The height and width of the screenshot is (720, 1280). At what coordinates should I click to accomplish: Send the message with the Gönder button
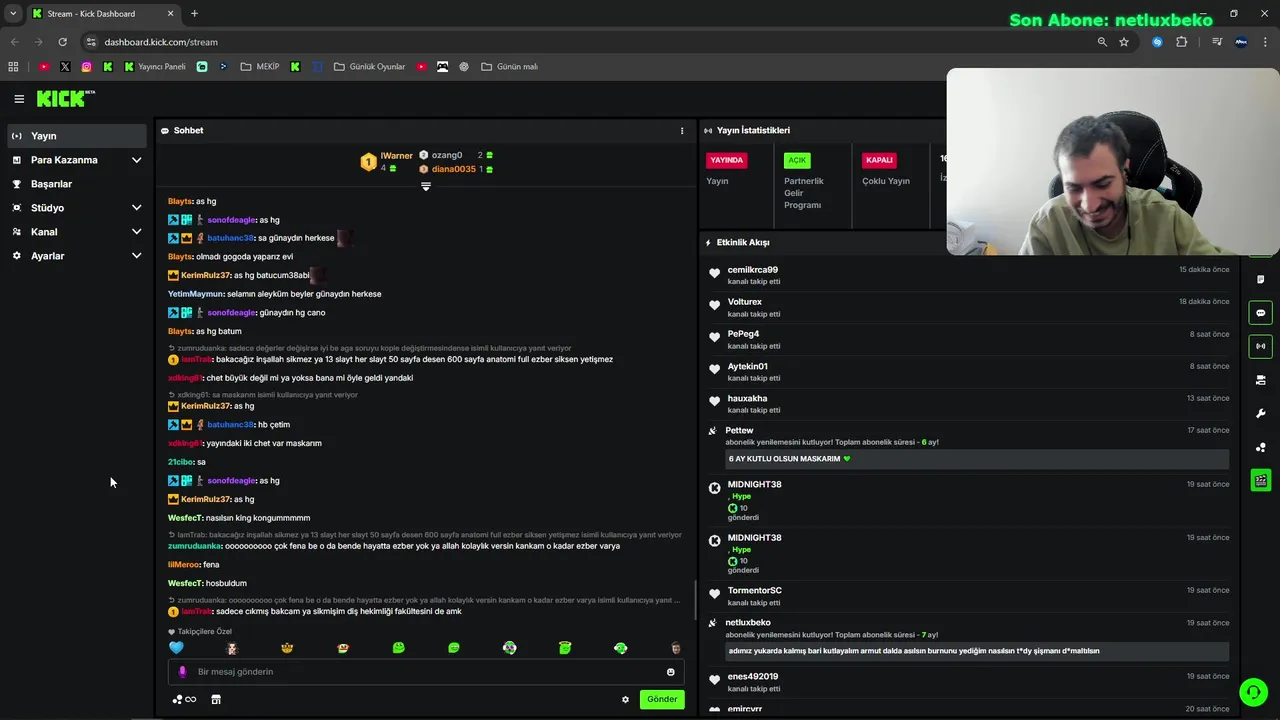662,700
